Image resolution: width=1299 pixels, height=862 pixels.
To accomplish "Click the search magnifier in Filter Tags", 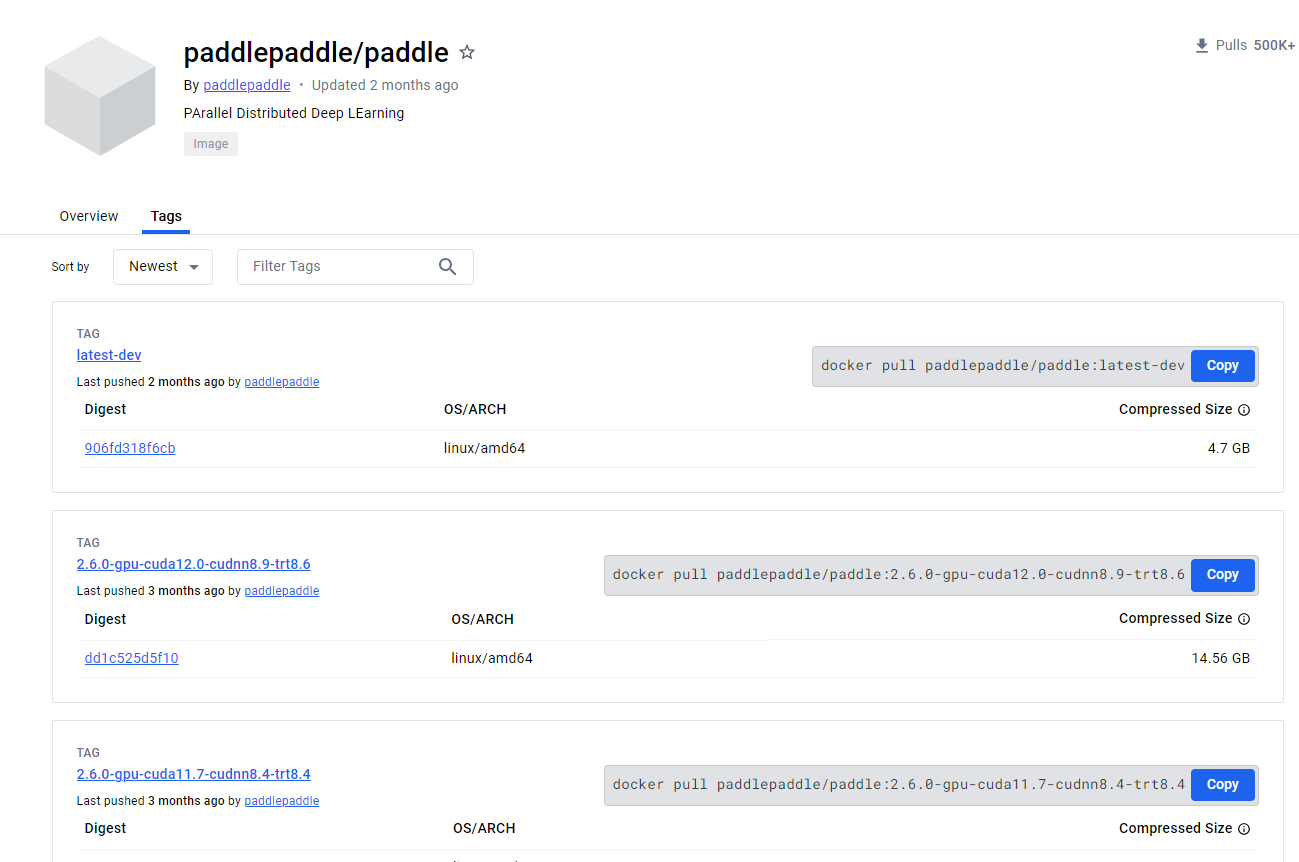I will click(447, 266).
